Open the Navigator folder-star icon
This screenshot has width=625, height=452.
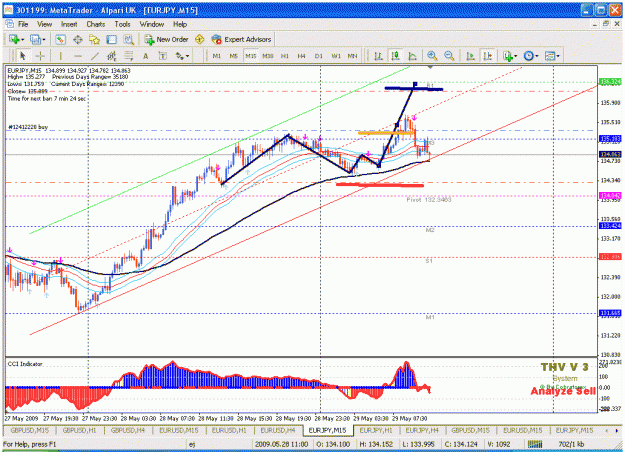coord(94,39)
